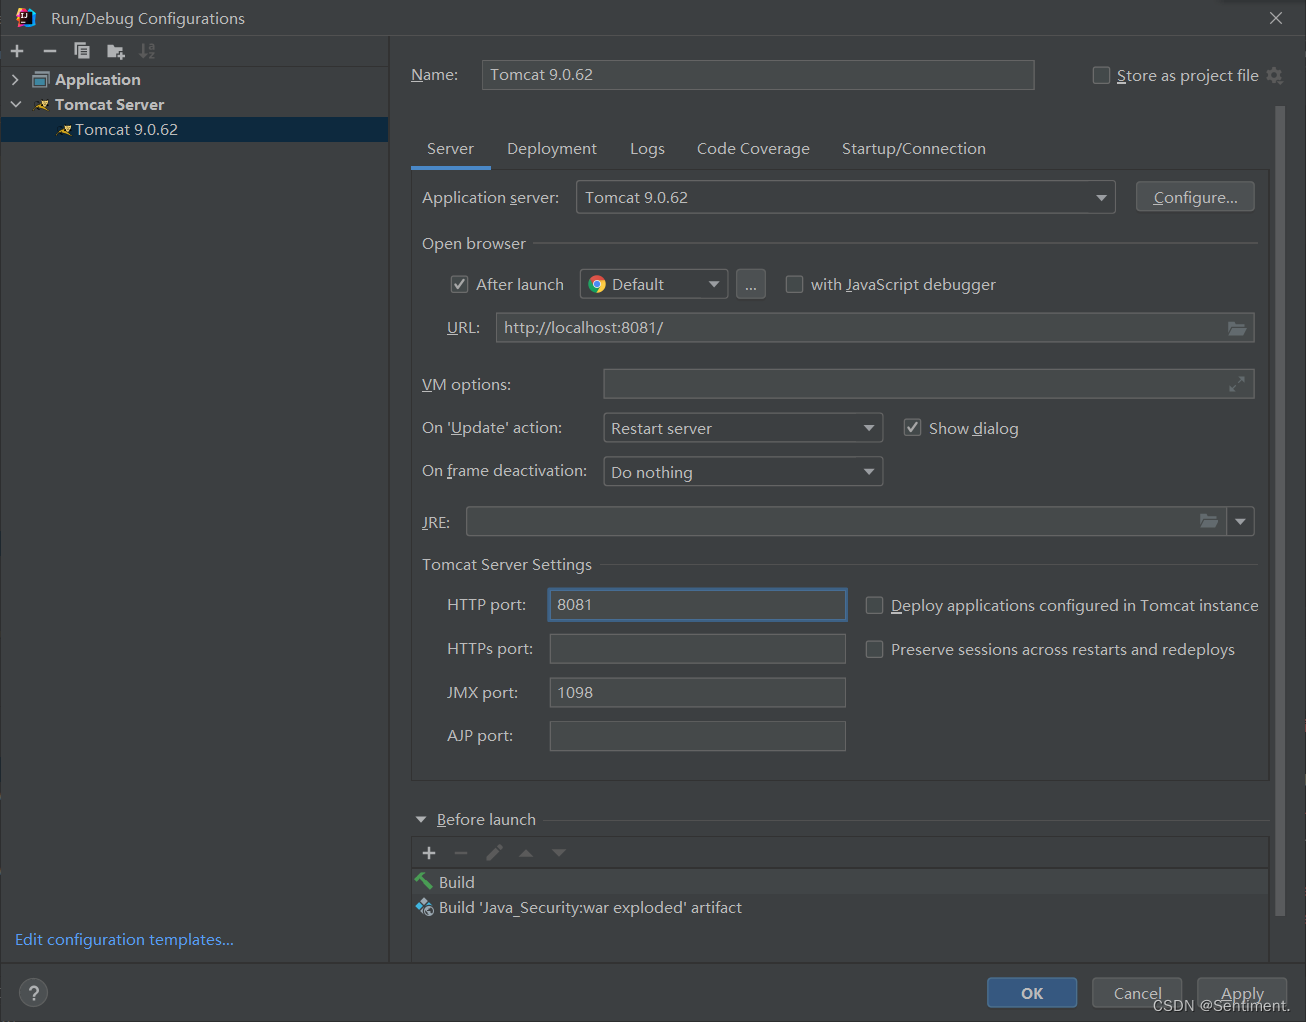Click the IntelliJ IDEA logo in the title bar
The image size is (1306, 1022).
tap(26, 18)
